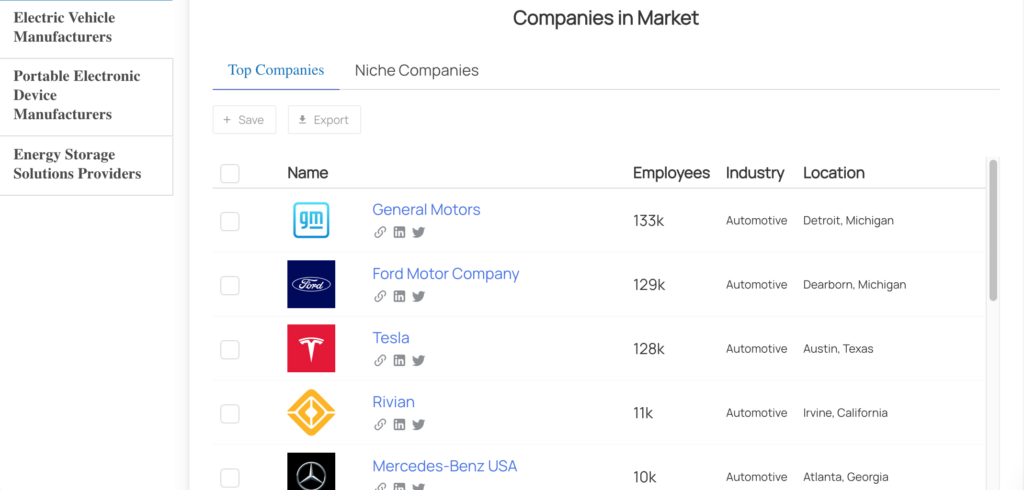Open Energy Storage Solutions Providers category
The width and height of the screenshot is (1024, 490).
pyautogui.click(x=77, y=165)
